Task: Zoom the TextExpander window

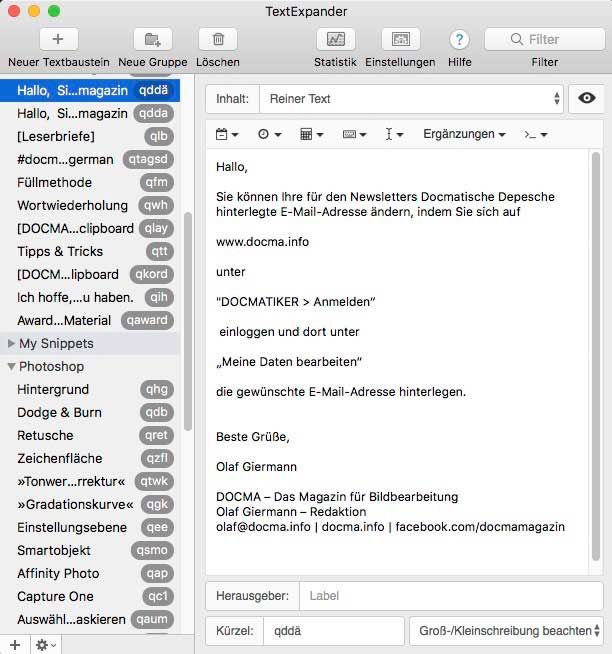Action: point(54,11)
